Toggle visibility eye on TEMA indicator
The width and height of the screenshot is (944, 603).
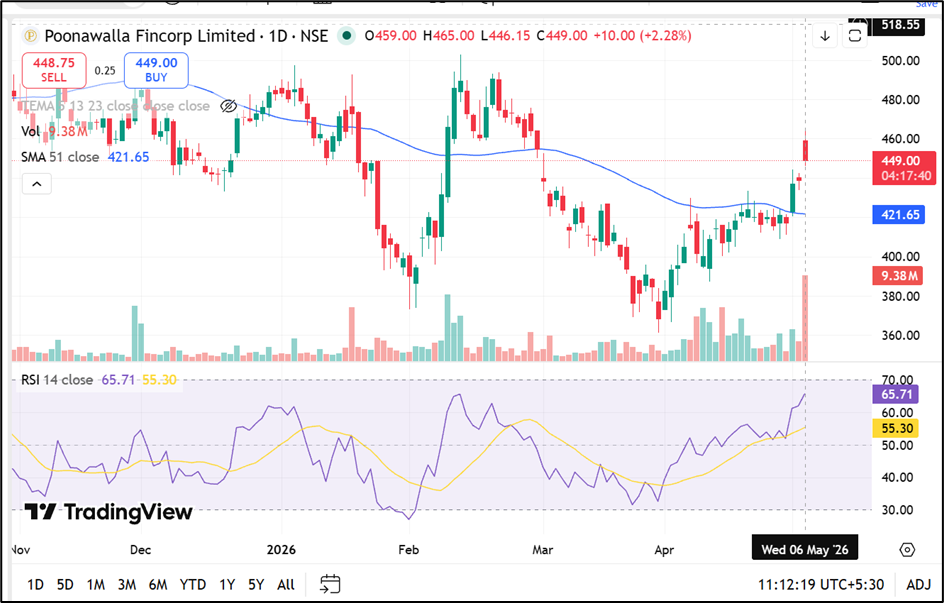228,107
